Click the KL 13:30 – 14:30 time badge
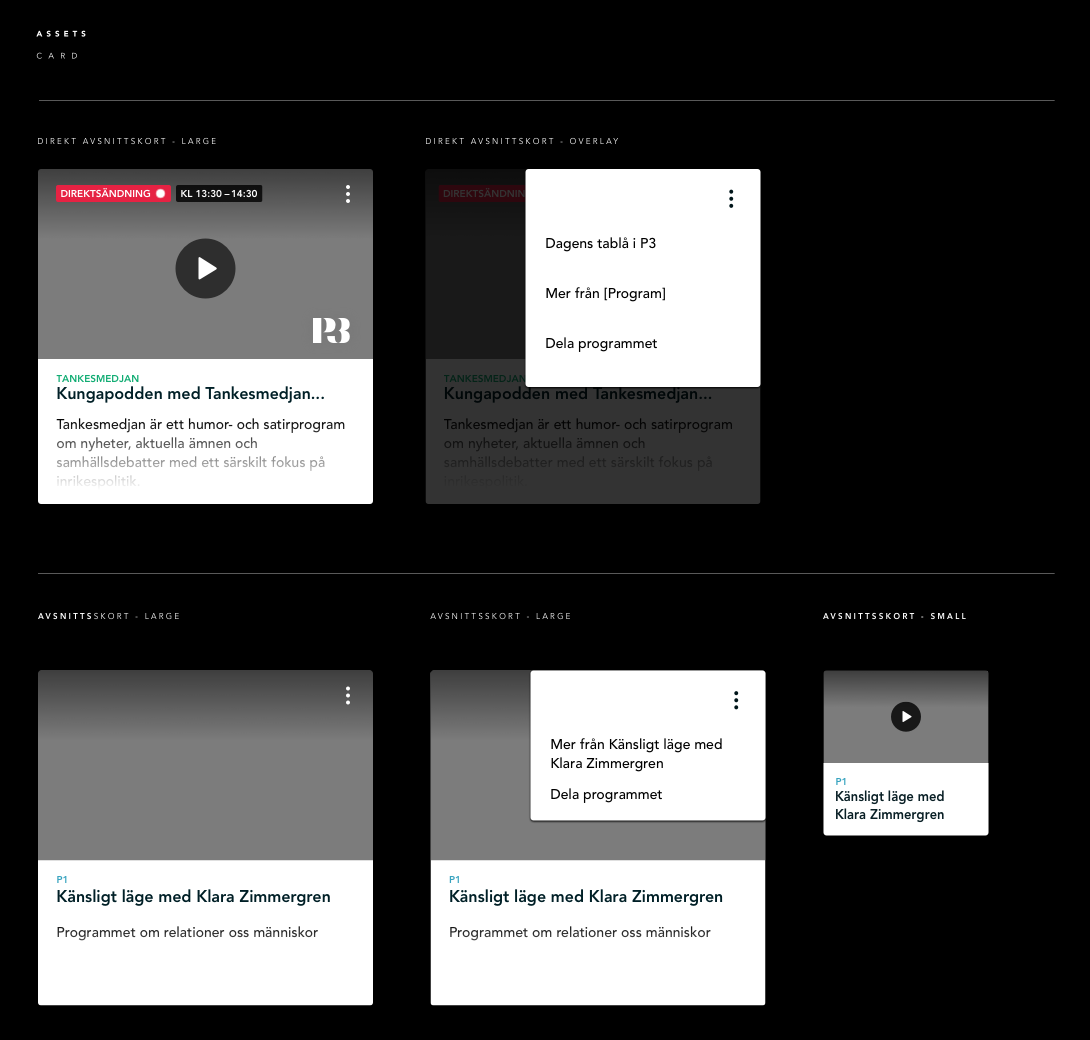The width and height of the screenshot is (1090, 1040). [x=219, y=193]
